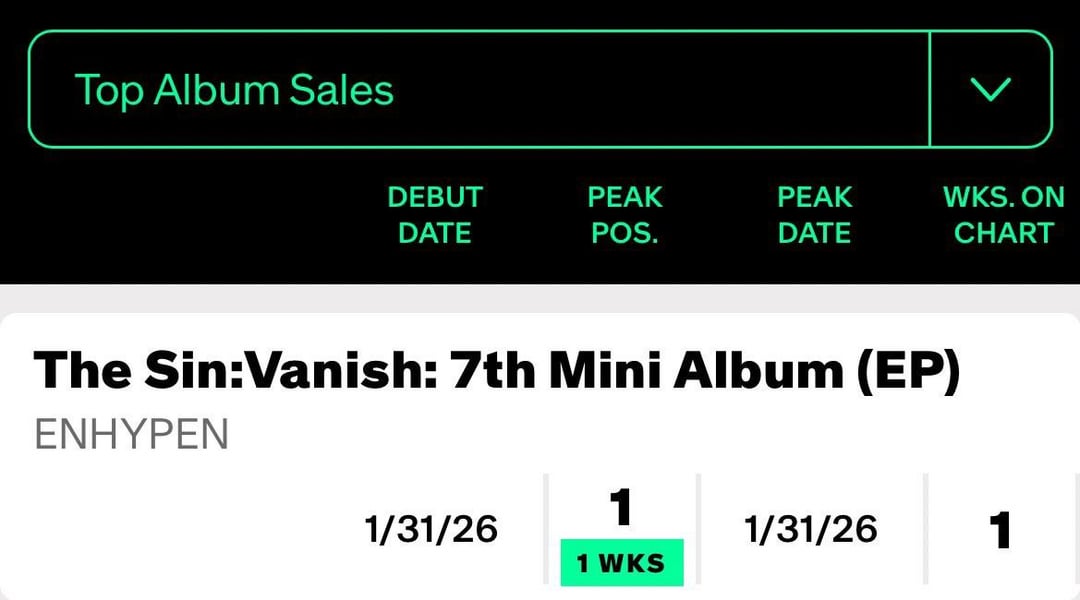This screenshot has width=1080, height=600.
Task: Click the WKS. ON CHART column header
Action: point(1003,214)
